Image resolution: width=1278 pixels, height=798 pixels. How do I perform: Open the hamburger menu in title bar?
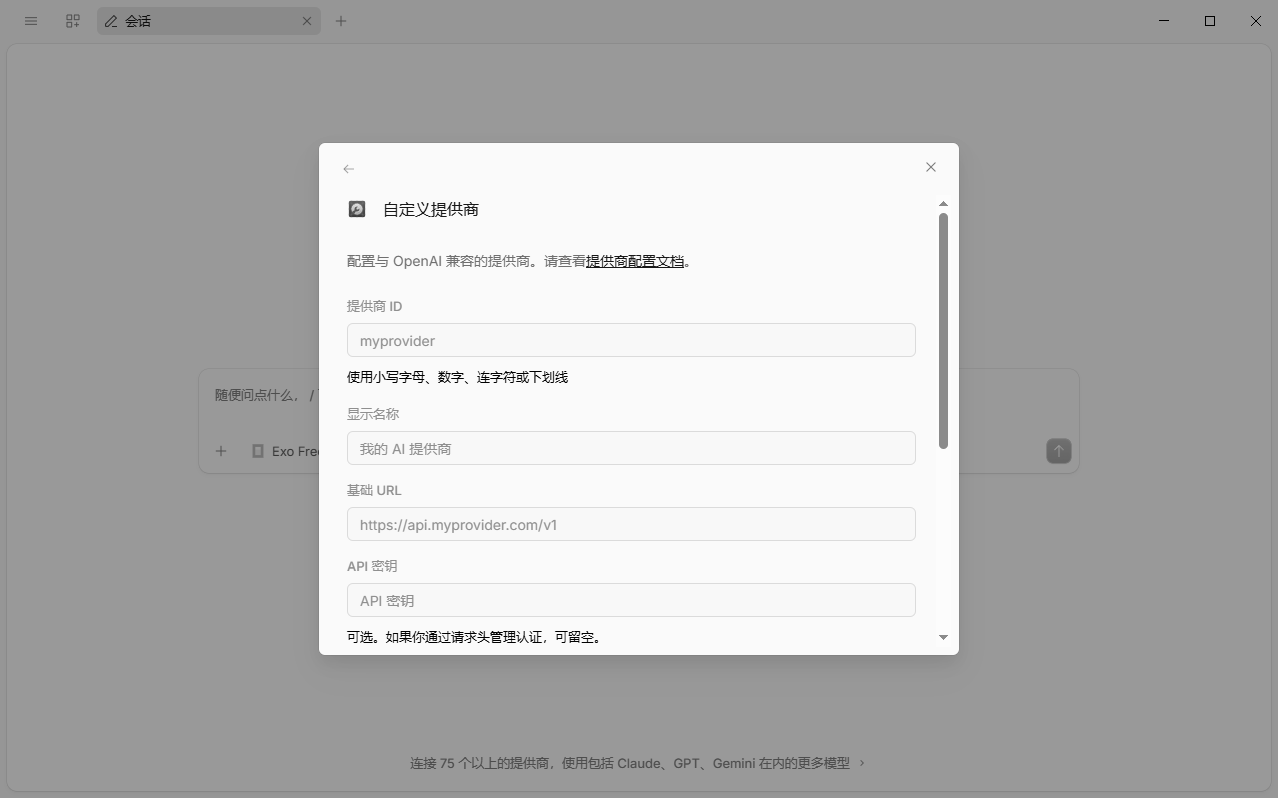(31, 21)
